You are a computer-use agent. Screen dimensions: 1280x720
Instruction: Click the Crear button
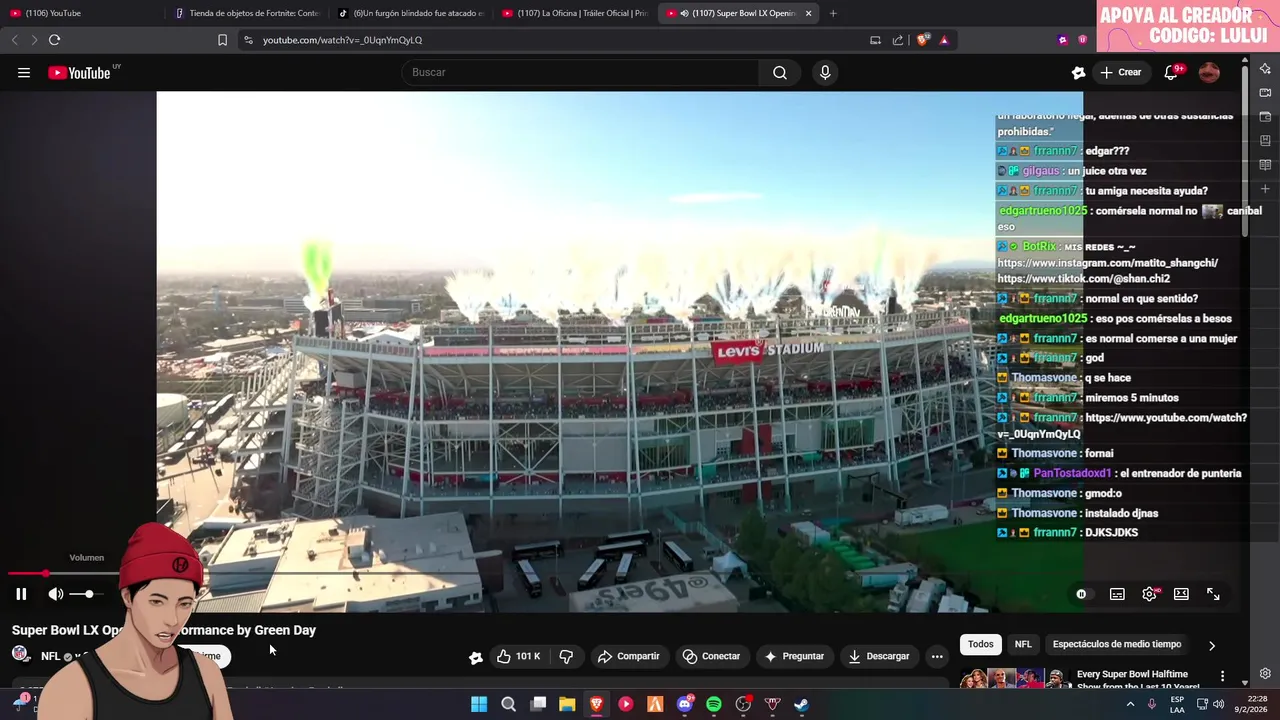[1121, 72]
